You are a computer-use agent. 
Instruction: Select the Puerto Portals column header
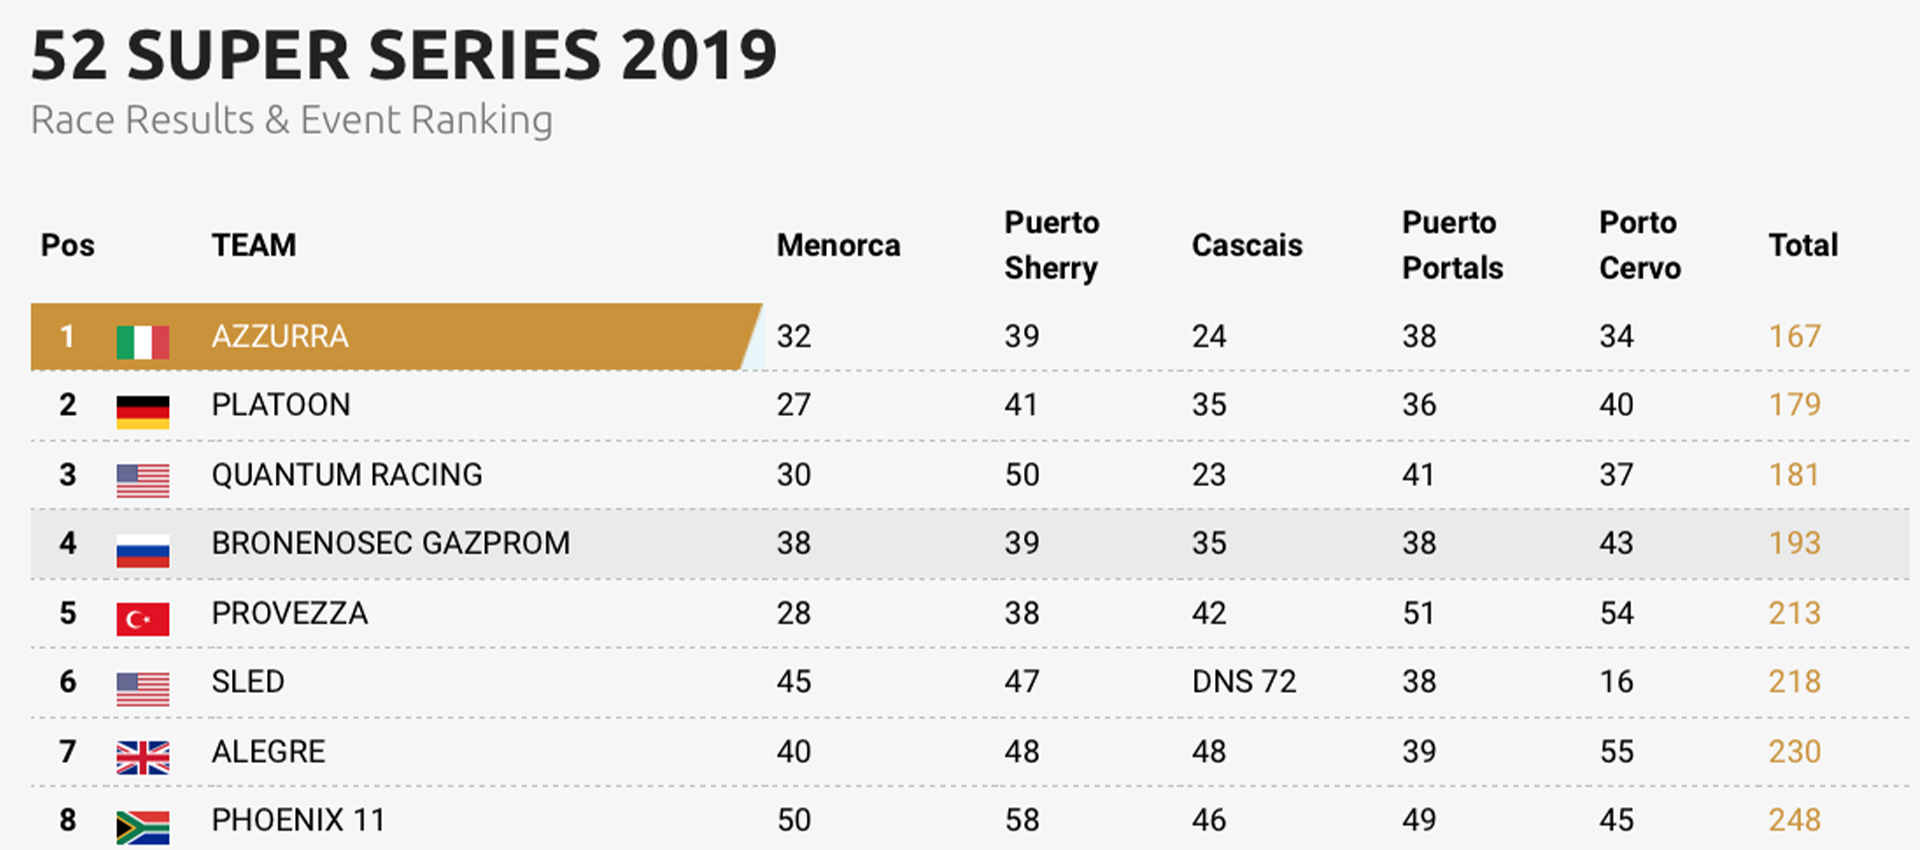click(x=1452, y=245)
